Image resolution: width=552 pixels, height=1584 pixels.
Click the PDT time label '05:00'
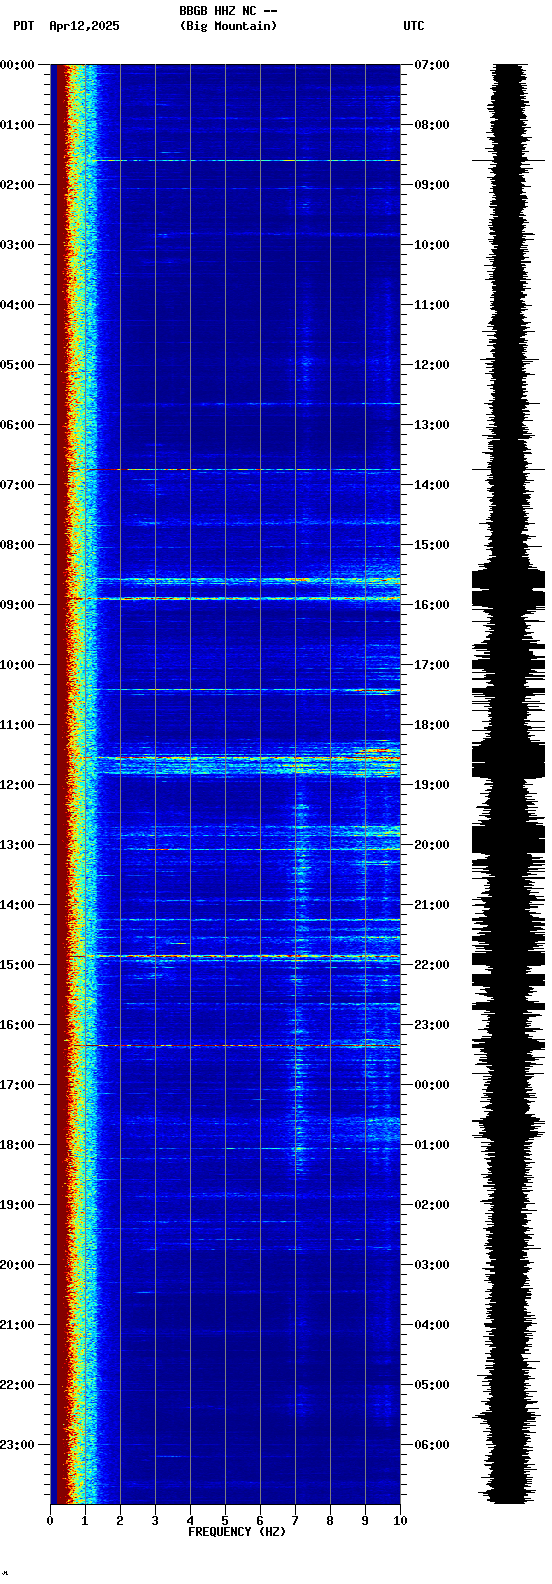(17, 365)
